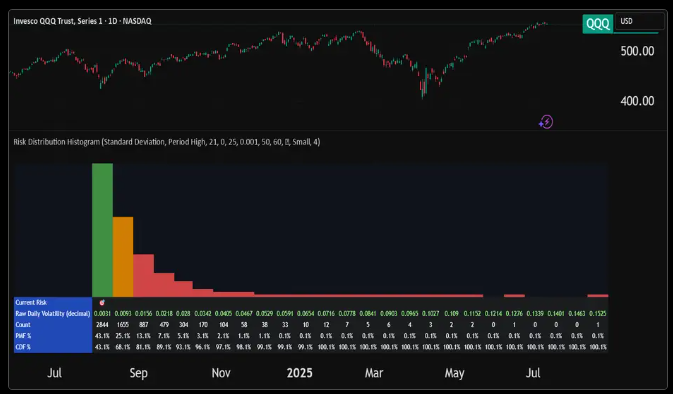
Task: Select volatility value 0.1463
Action: point(577,314)
